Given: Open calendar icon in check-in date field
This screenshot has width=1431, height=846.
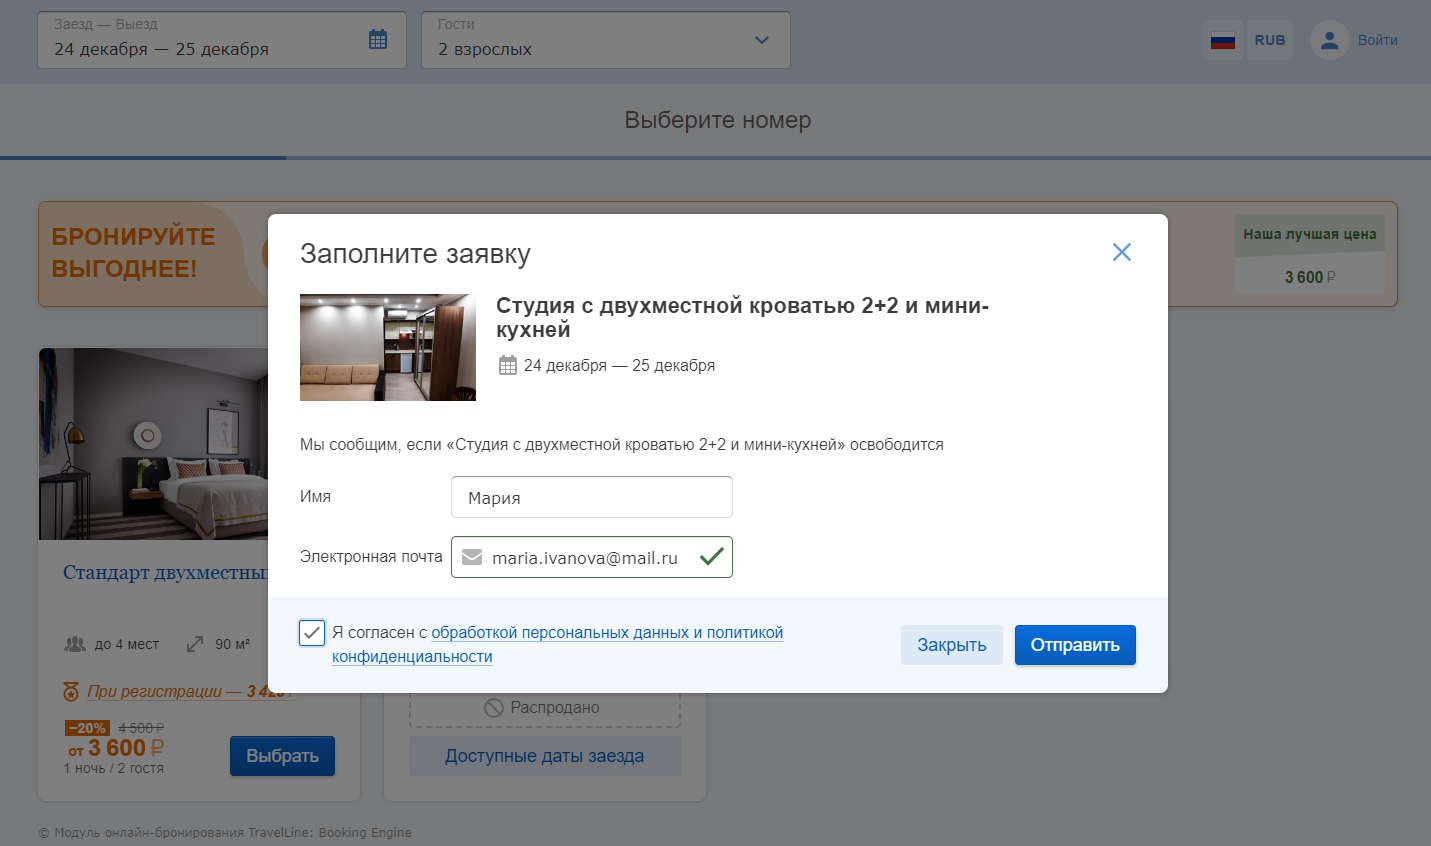Looking at the screenshot, I should point(378,40).
